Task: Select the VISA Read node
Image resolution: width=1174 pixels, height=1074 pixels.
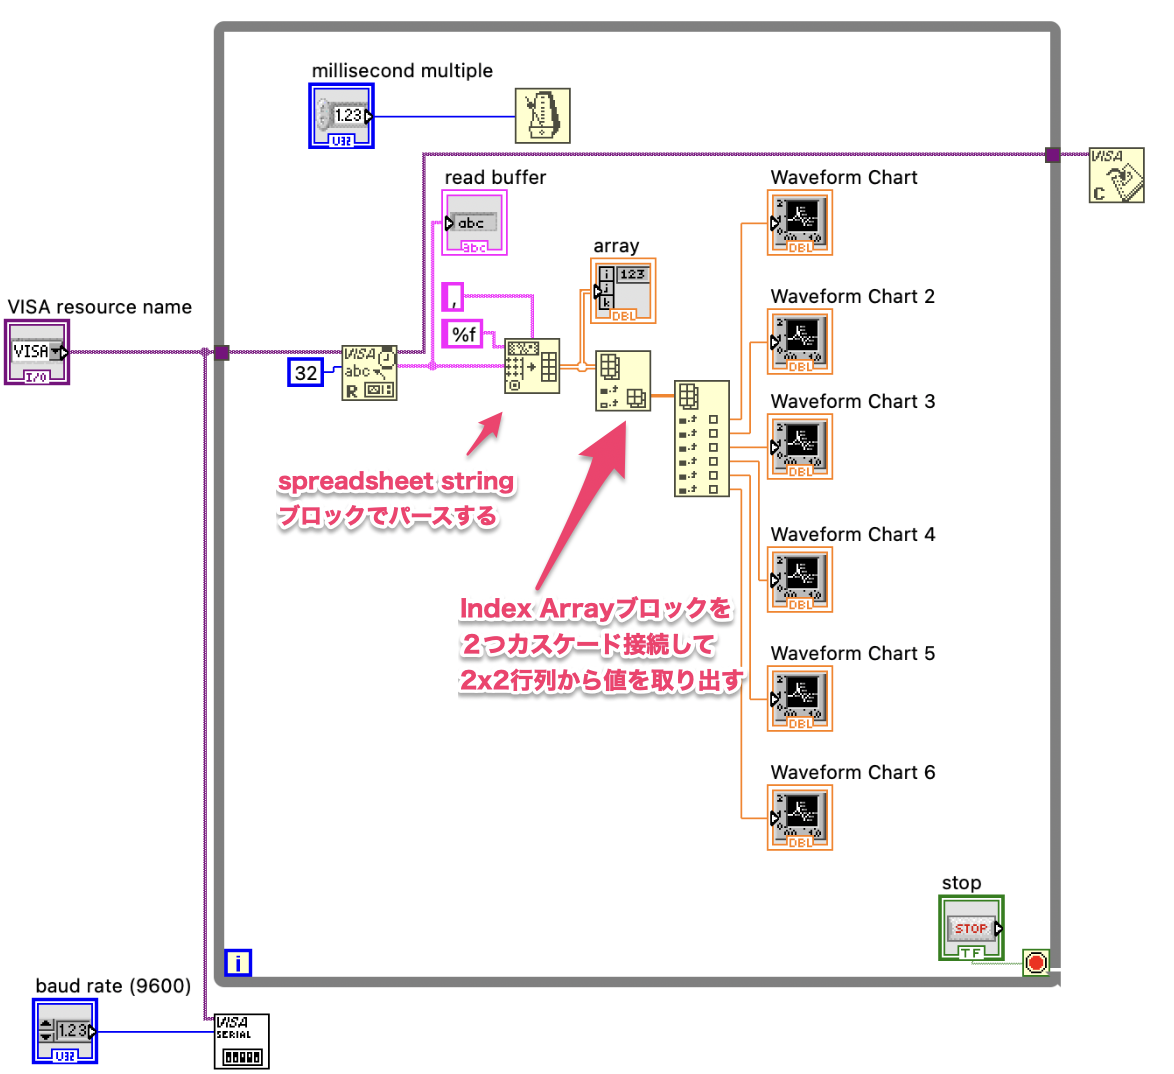Action: 369,372
